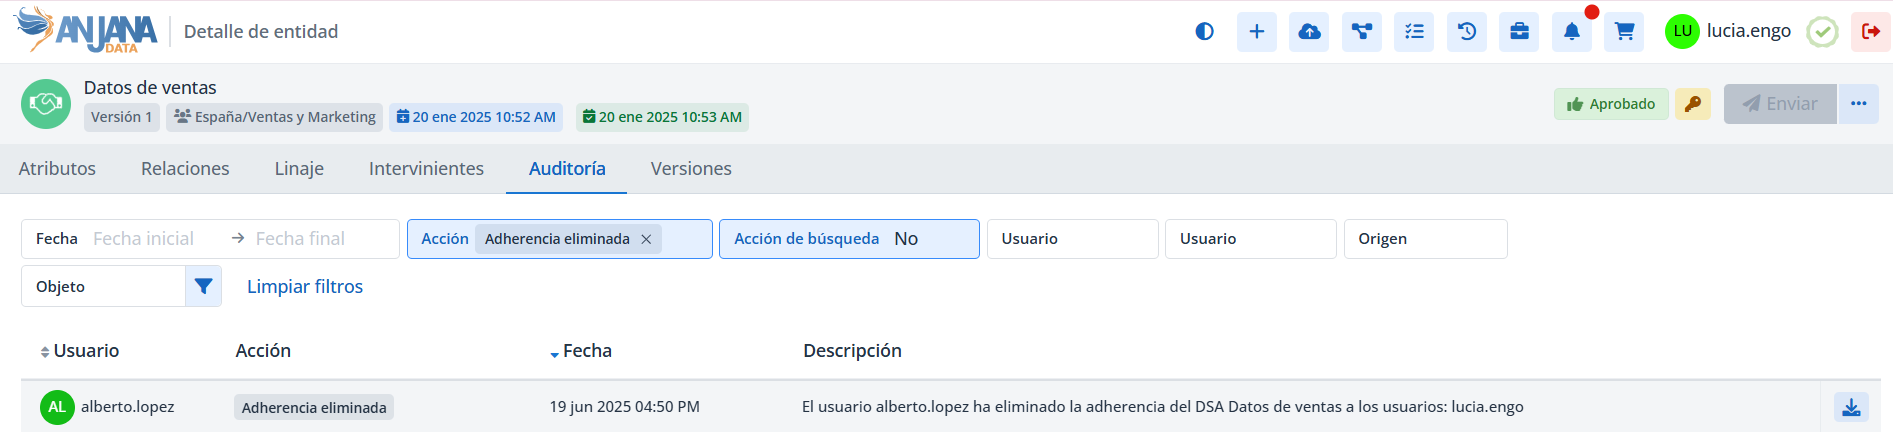1893x432 pixels.
Task: Toggle the dark/light contrast theme
Action: pos(1204,32)
